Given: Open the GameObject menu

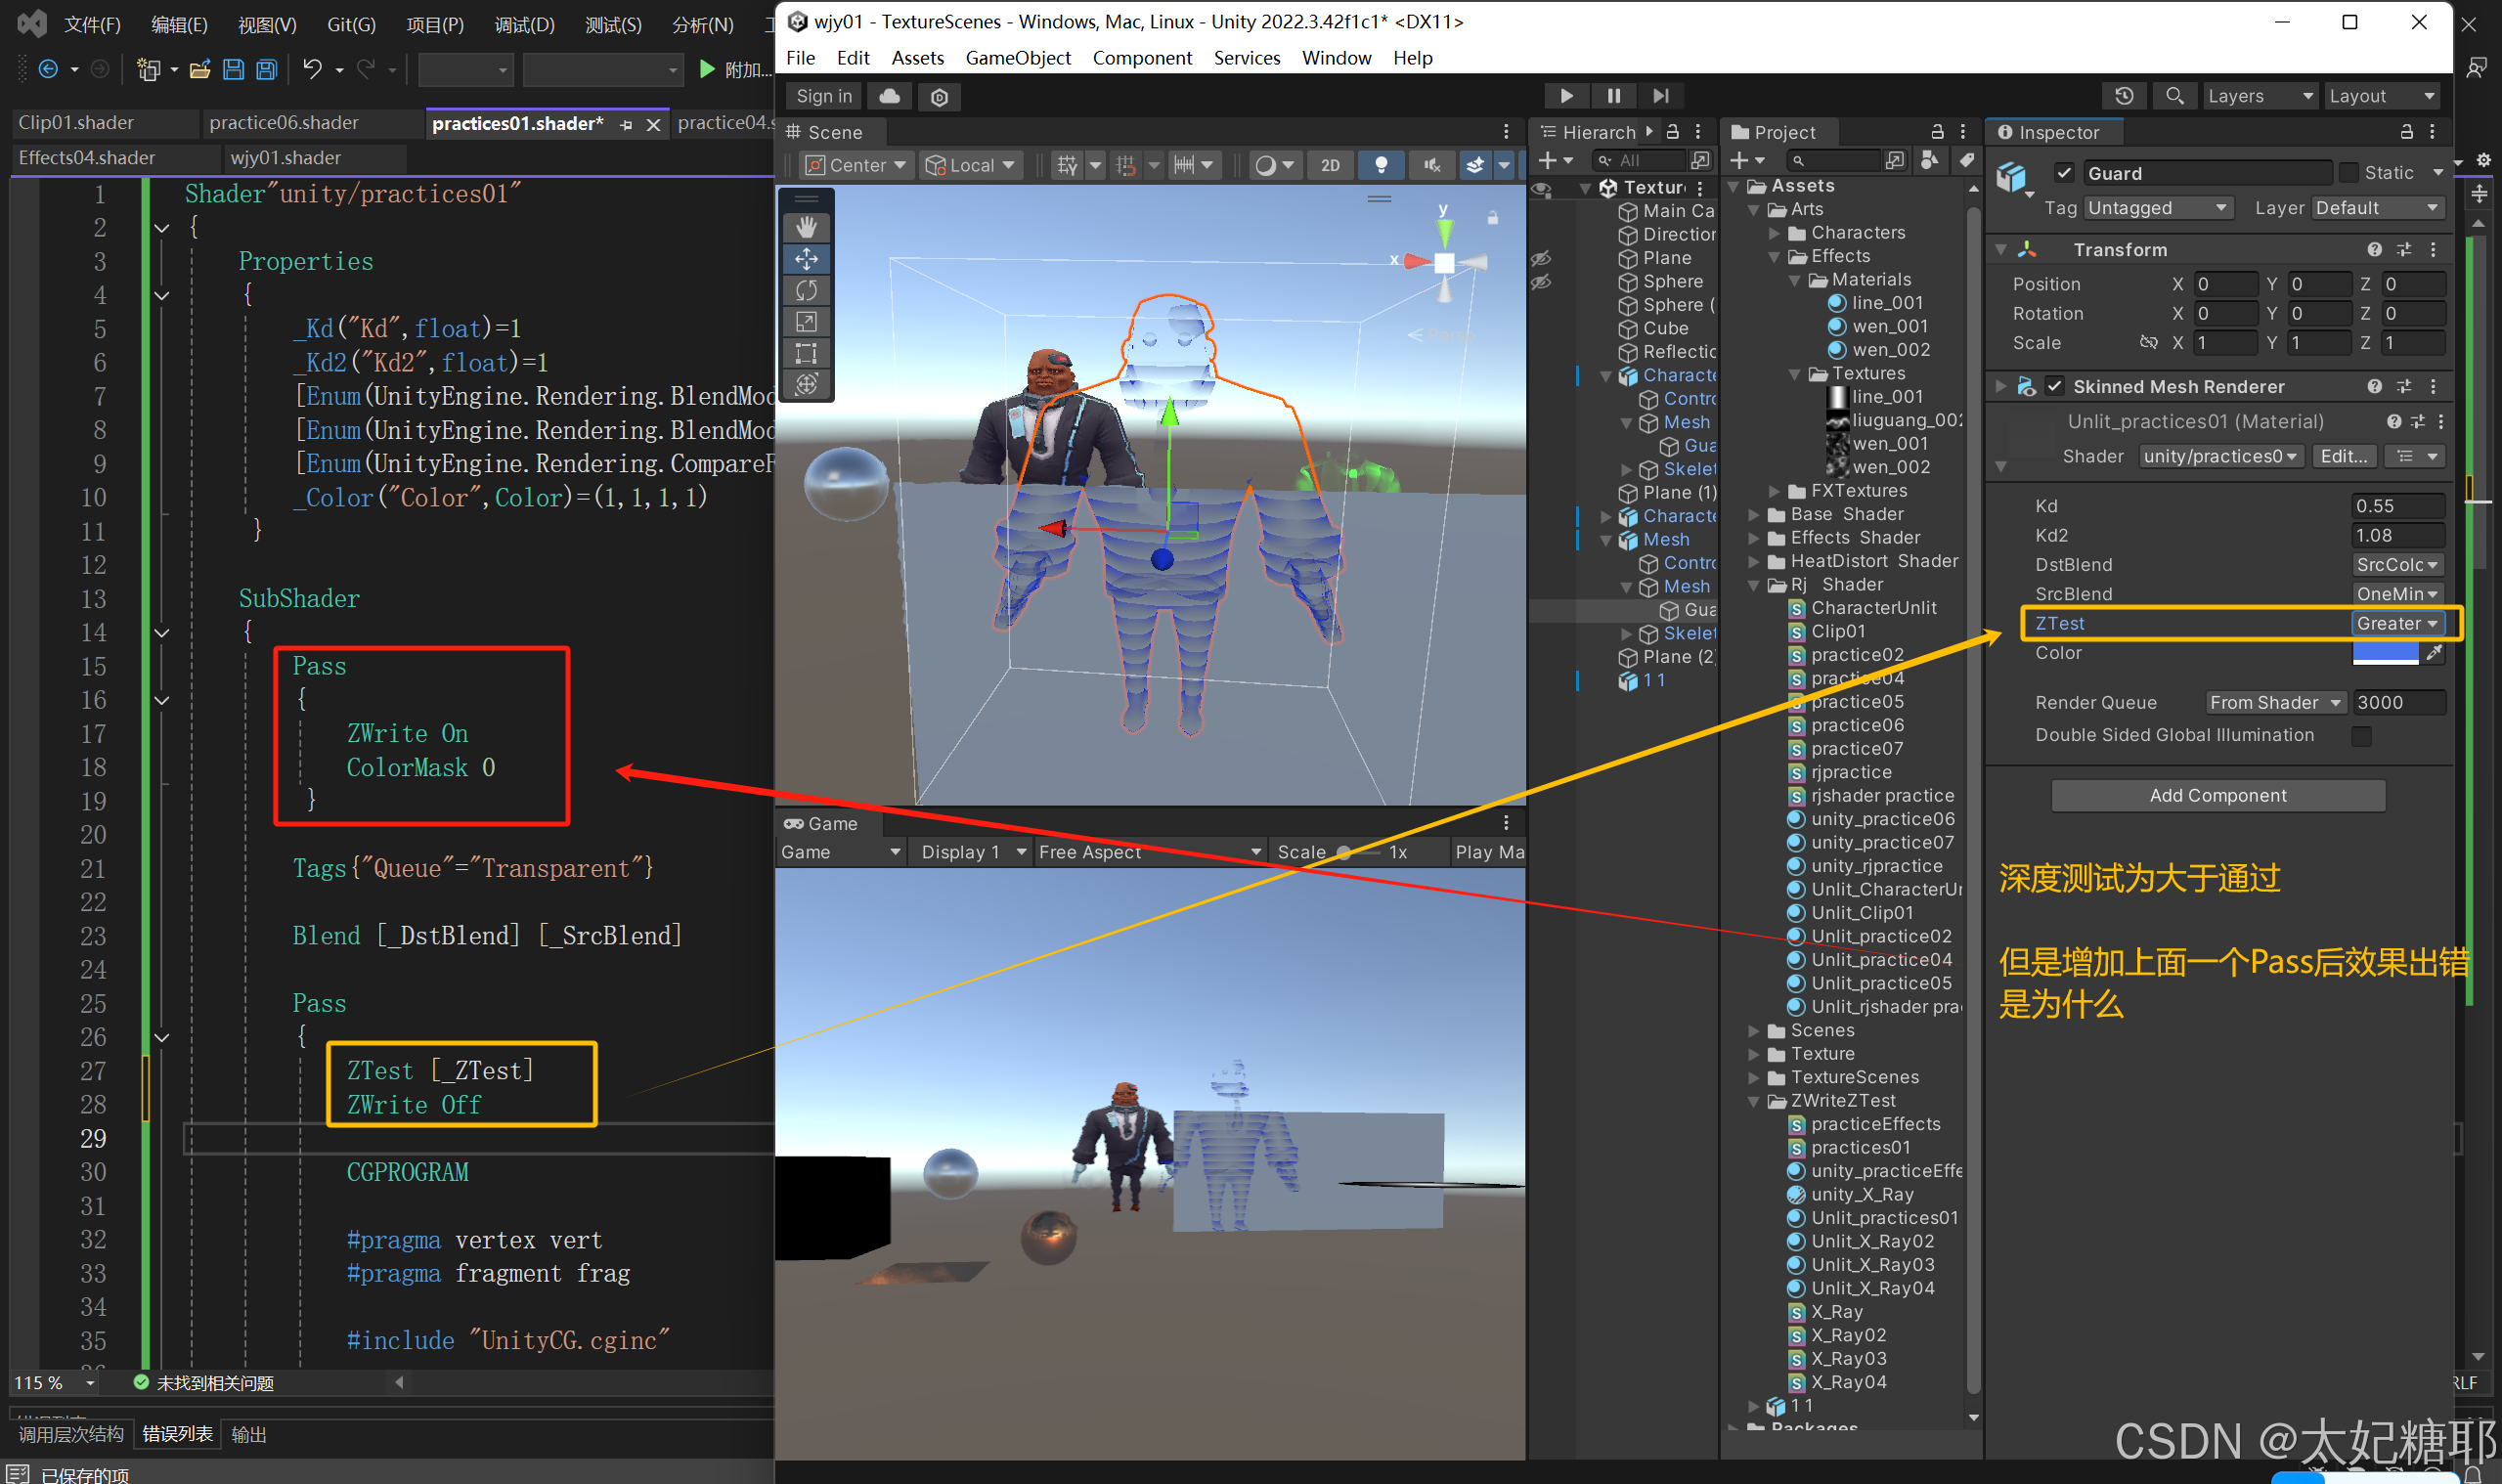Looking at the screenshot, I should tap(1017, 58).
